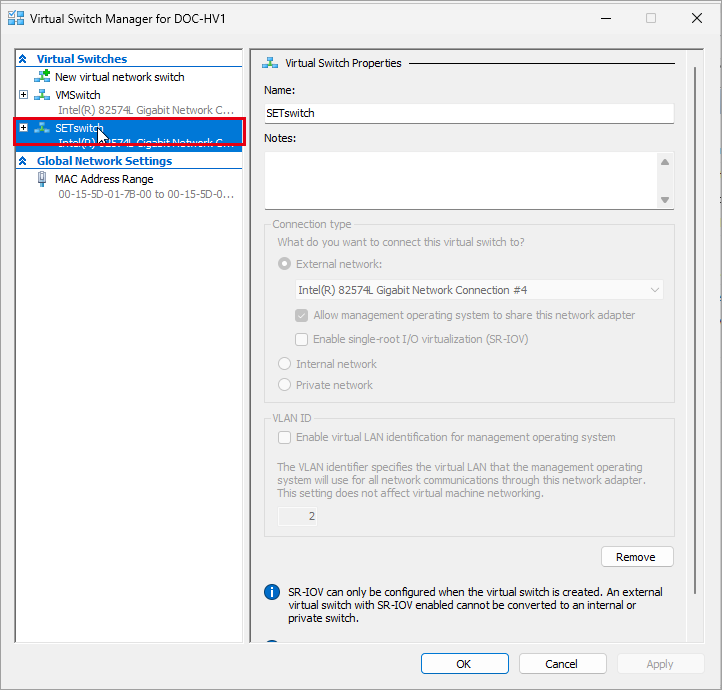Click the Global Network Settings heading
The image size is (722, 690).
[x=105, y=161]
